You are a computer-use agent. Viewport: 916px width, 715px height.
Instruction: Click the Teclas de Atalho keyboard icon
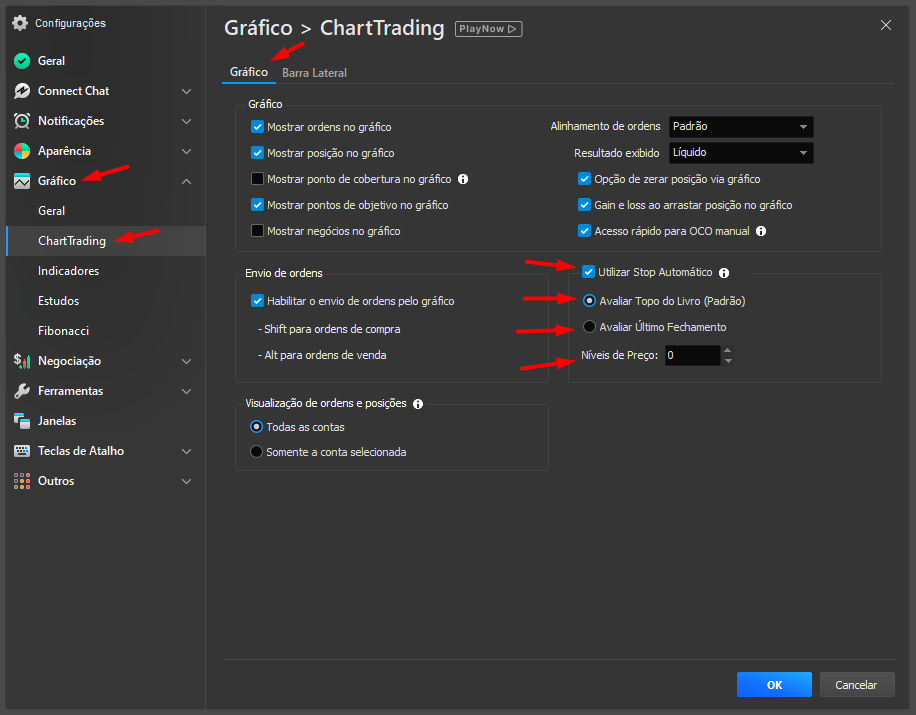pos(22,451)
